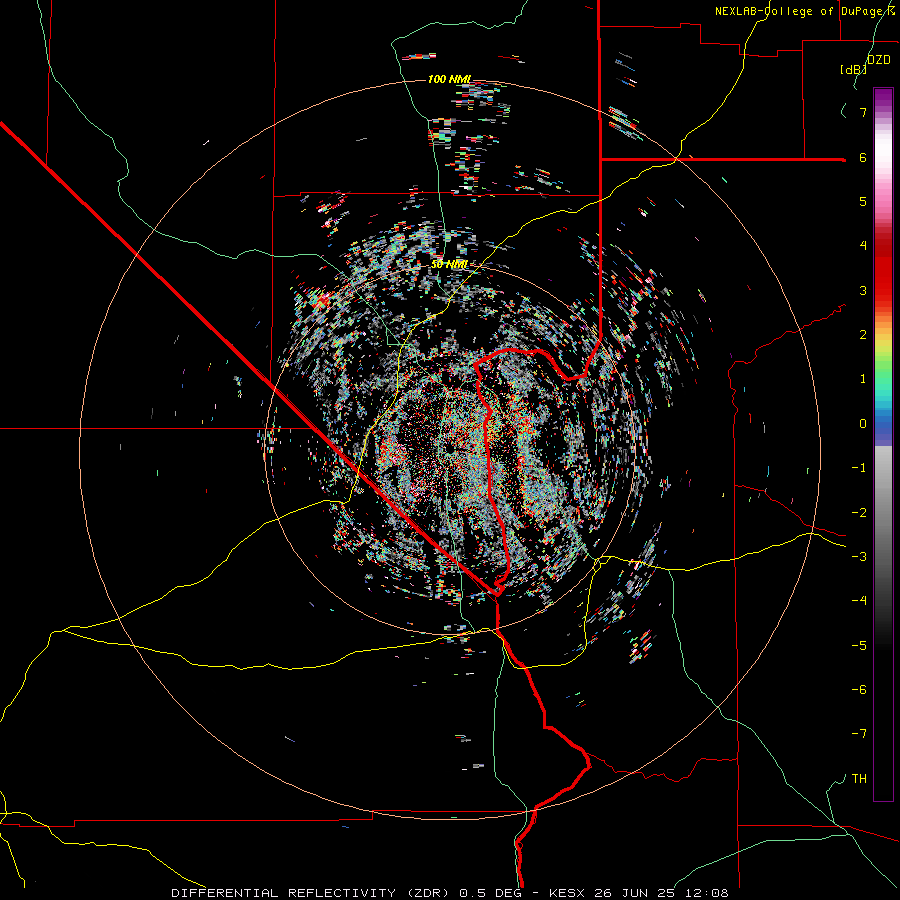Click the 3 value on color scale

pyautogui.click(x=863, y=290)
